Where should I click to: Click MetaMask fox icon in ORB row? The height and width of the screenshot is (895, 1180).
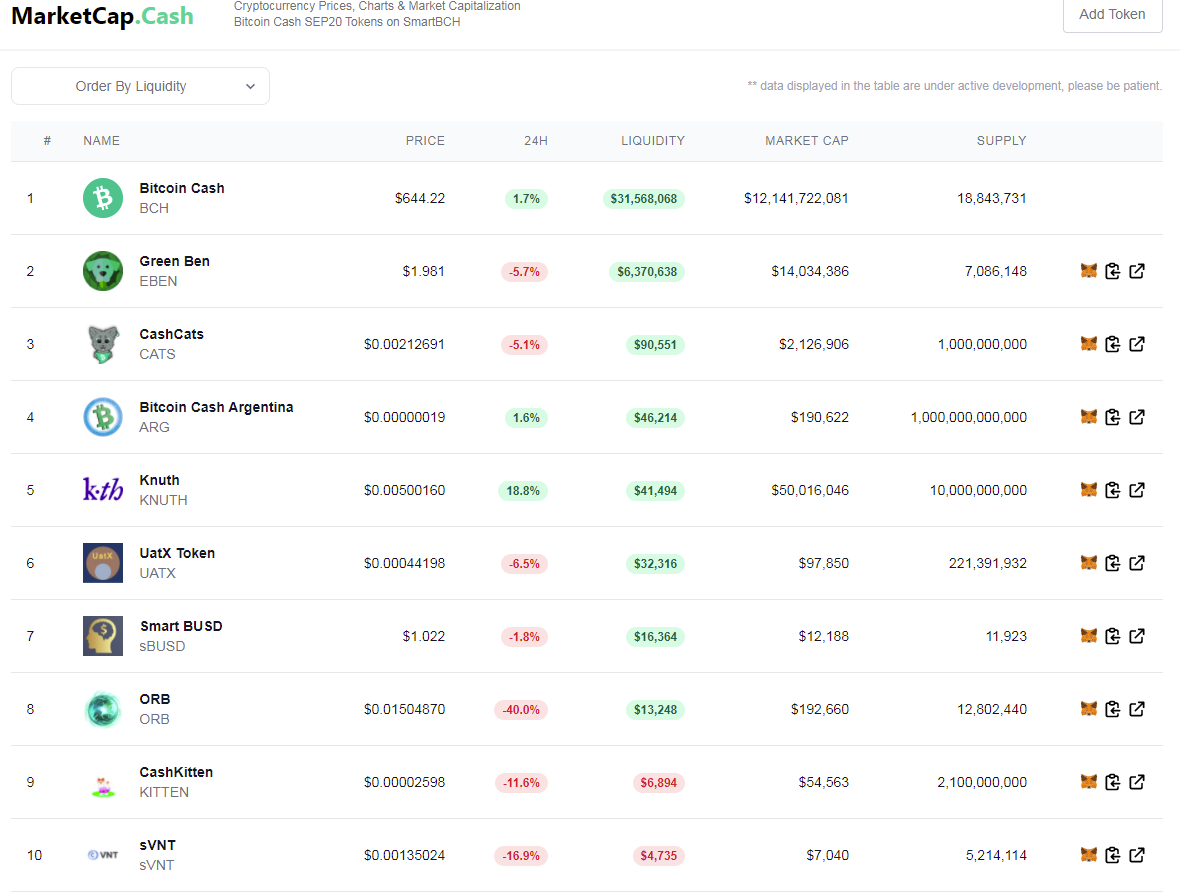coord(1088,709)
